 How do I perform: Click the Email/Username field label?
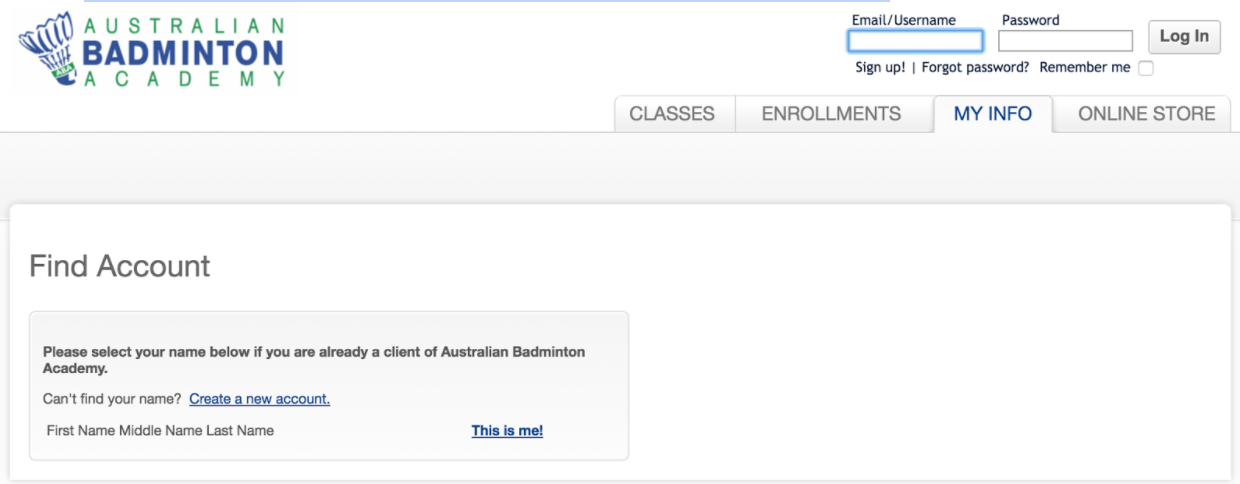coord(904,20)
